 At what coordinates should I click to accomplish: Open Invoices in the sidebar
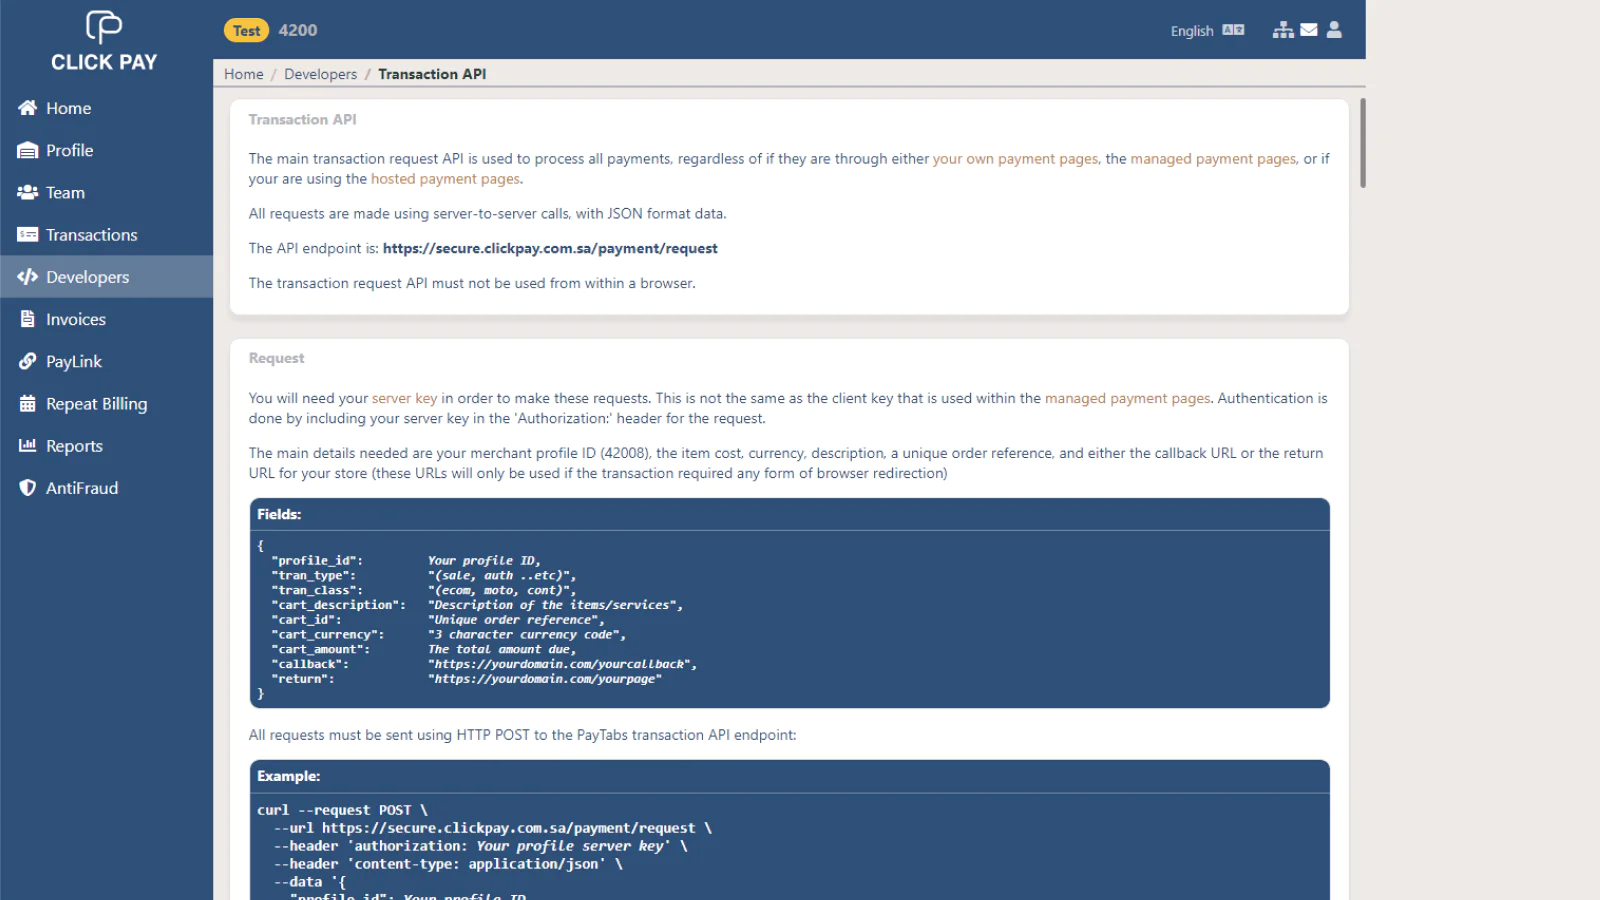tap(106, 319)
